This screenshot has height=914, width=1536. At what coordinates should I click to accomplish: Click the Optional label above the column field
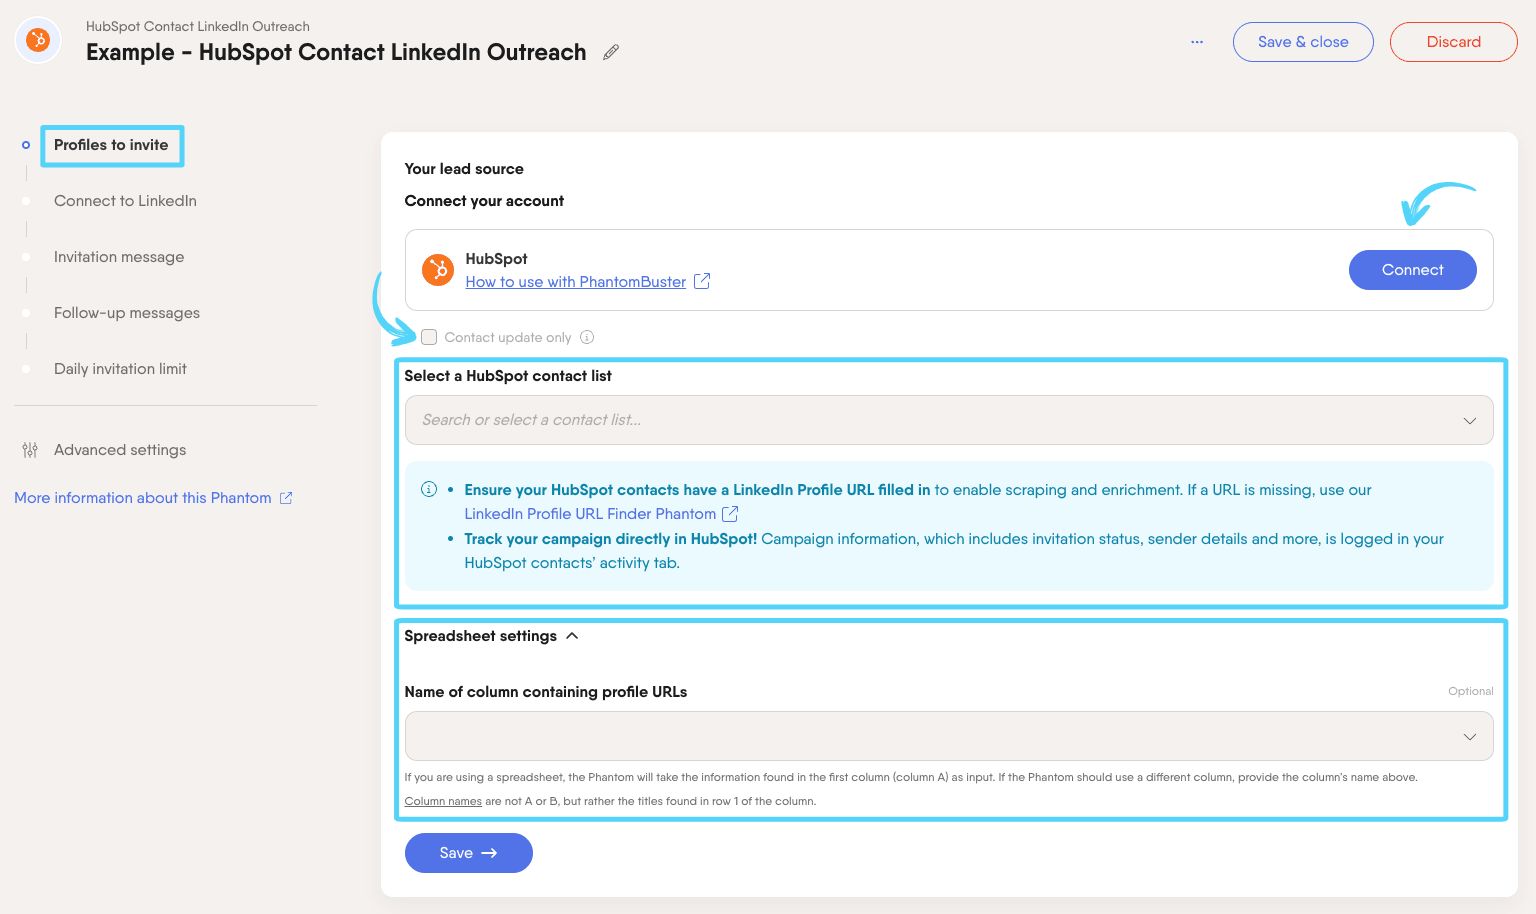[1470, 691]
